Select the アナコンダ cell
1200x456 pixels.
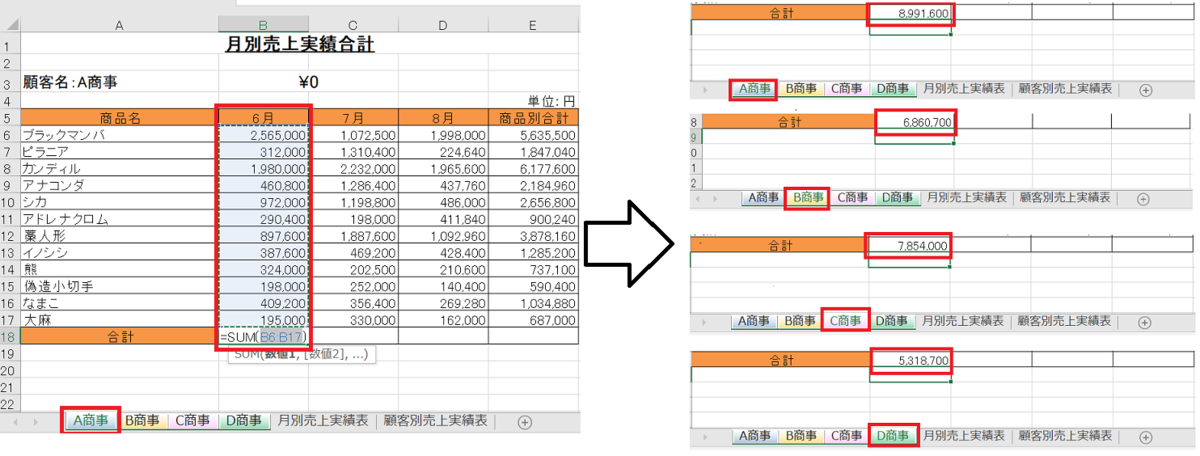[119, 186]
